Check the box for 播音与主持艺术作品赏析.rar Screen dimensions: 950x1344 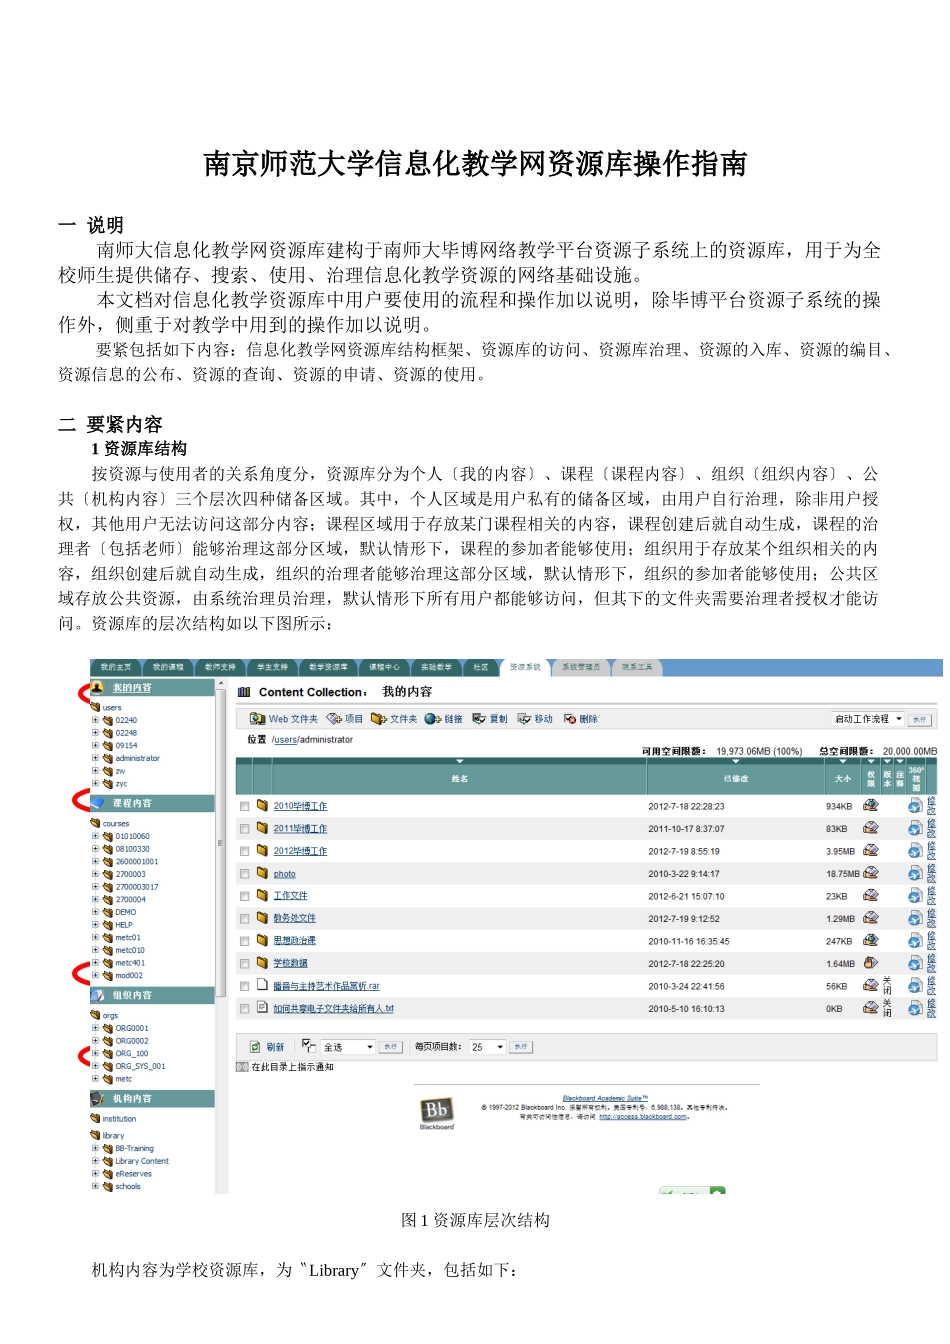point(244,986)
